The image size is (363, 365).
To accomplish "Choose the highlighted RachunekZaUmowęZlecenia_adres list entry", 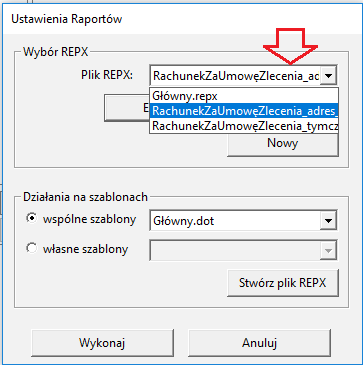I will click(x=244, y=111).
